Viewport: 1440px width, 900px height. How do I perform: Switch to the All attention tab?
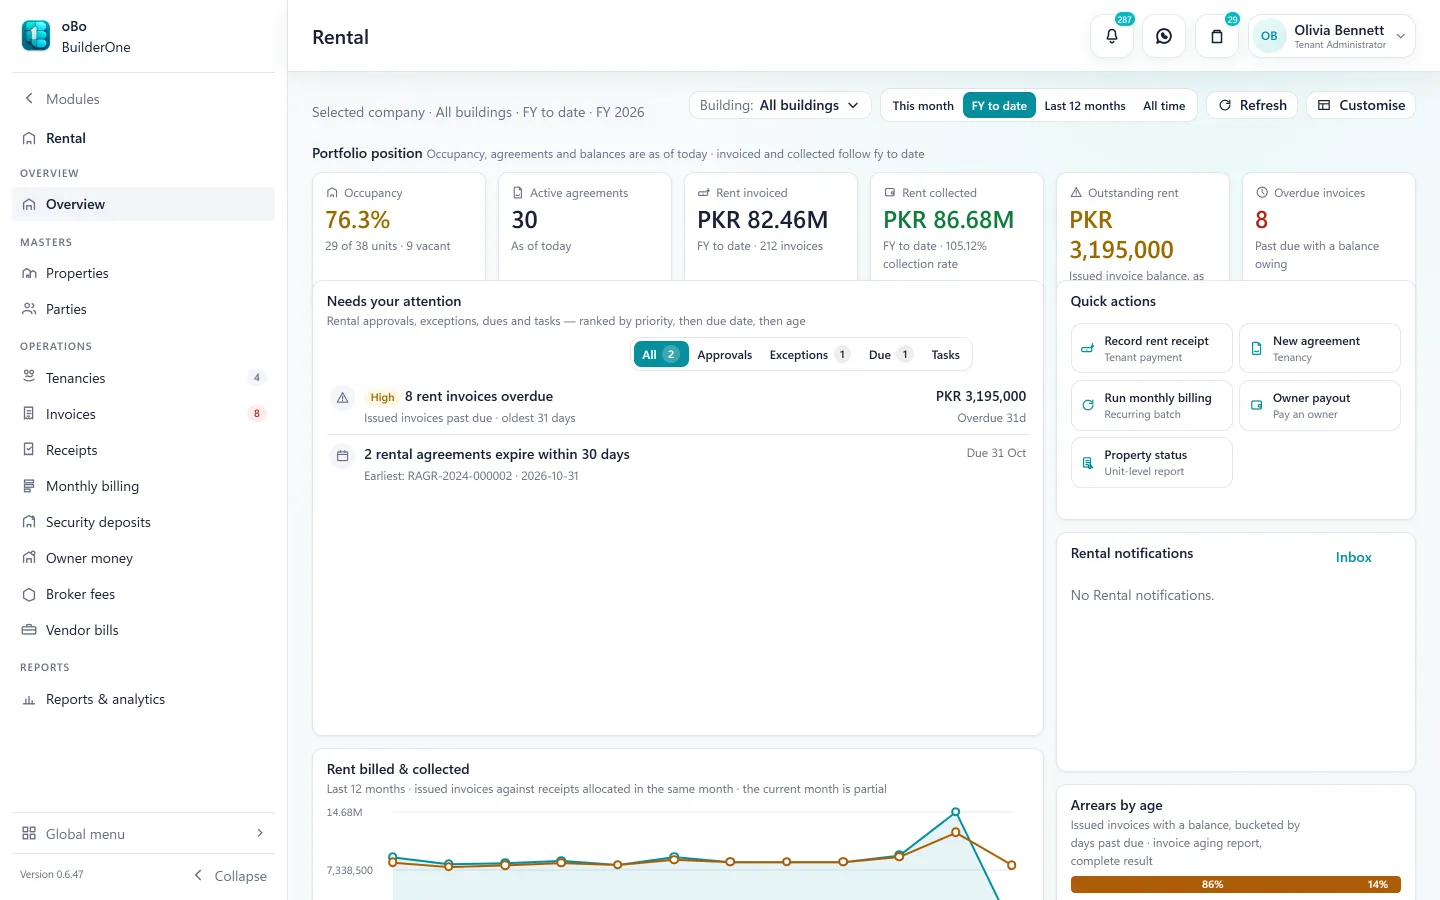[661, 354]
